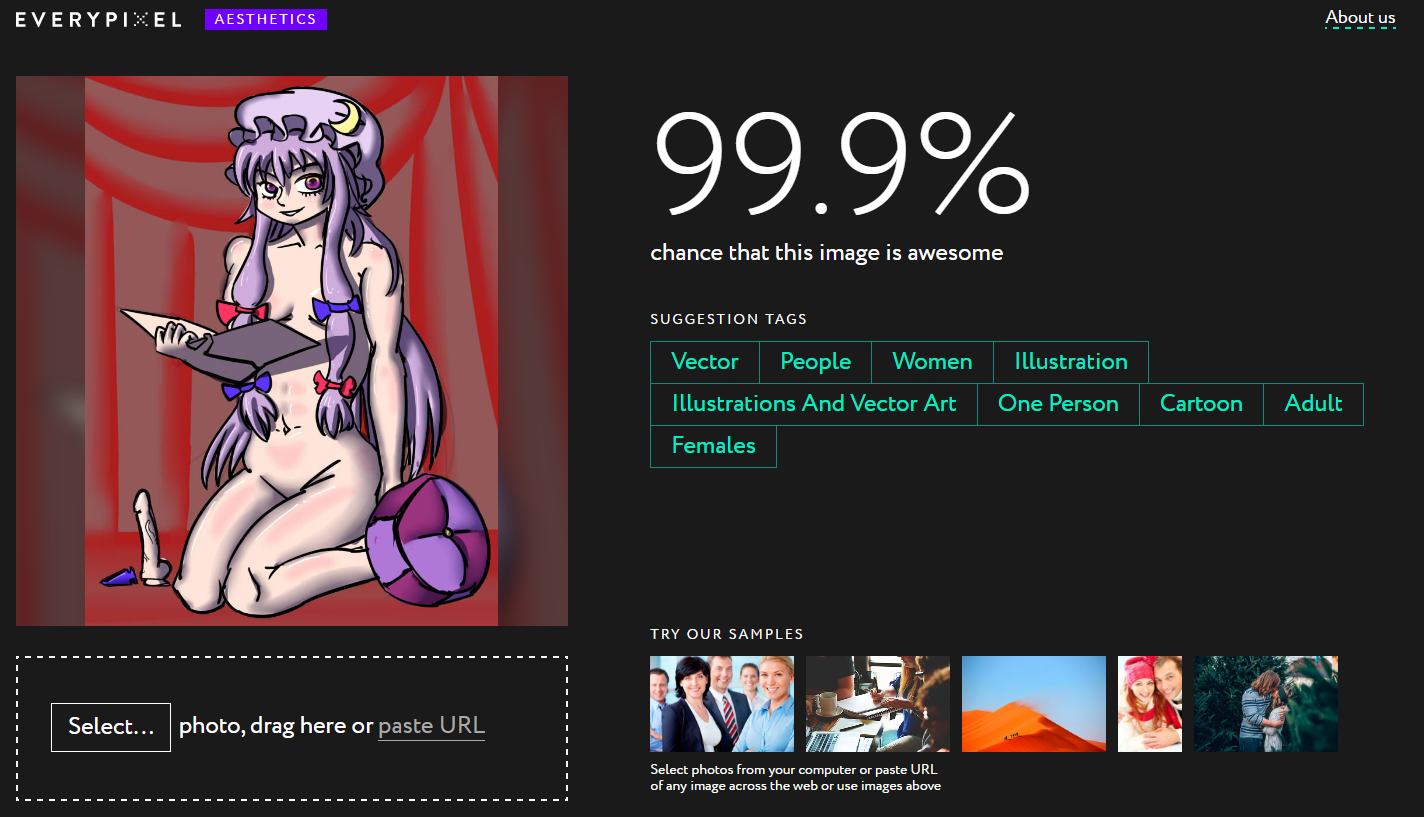Open the Aesthetics badge
Screen dimensions: 1424x817
[266, 19]
